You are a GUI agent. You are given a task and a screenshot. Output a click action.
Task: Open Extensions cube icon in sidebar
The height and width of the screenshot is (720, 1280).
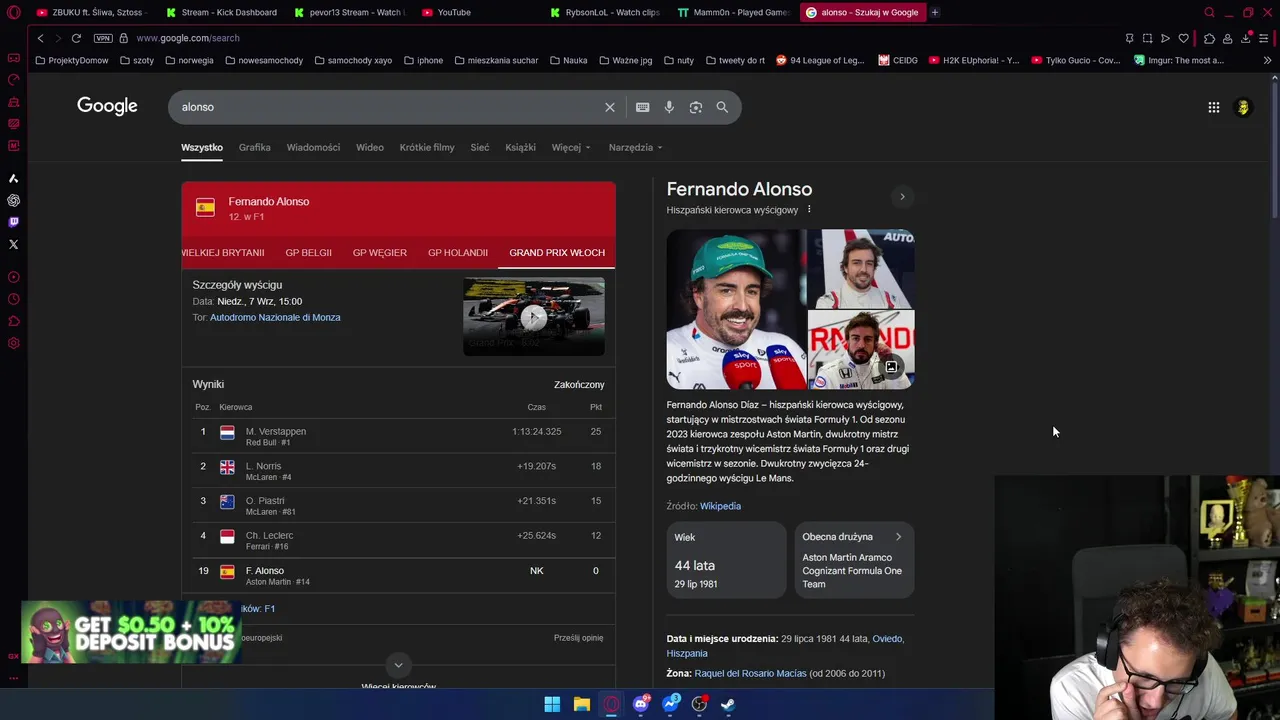[13, 321]
